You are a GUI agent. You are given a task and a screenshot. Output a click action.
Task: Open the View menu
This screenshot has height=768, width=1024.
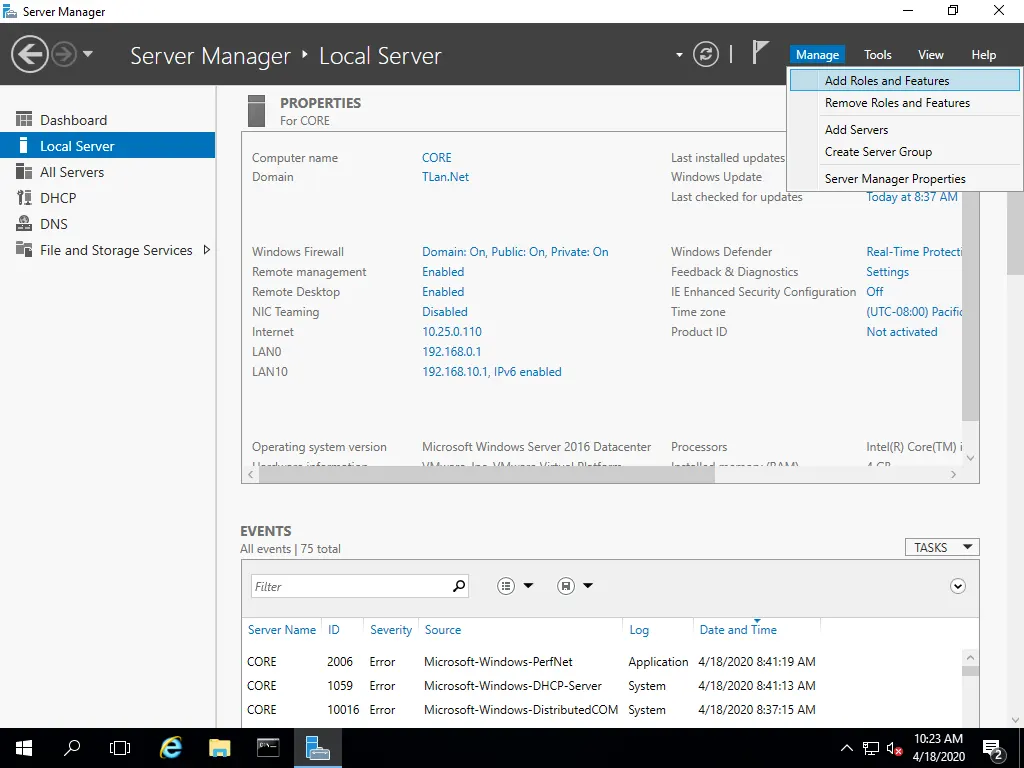[931, 55]
